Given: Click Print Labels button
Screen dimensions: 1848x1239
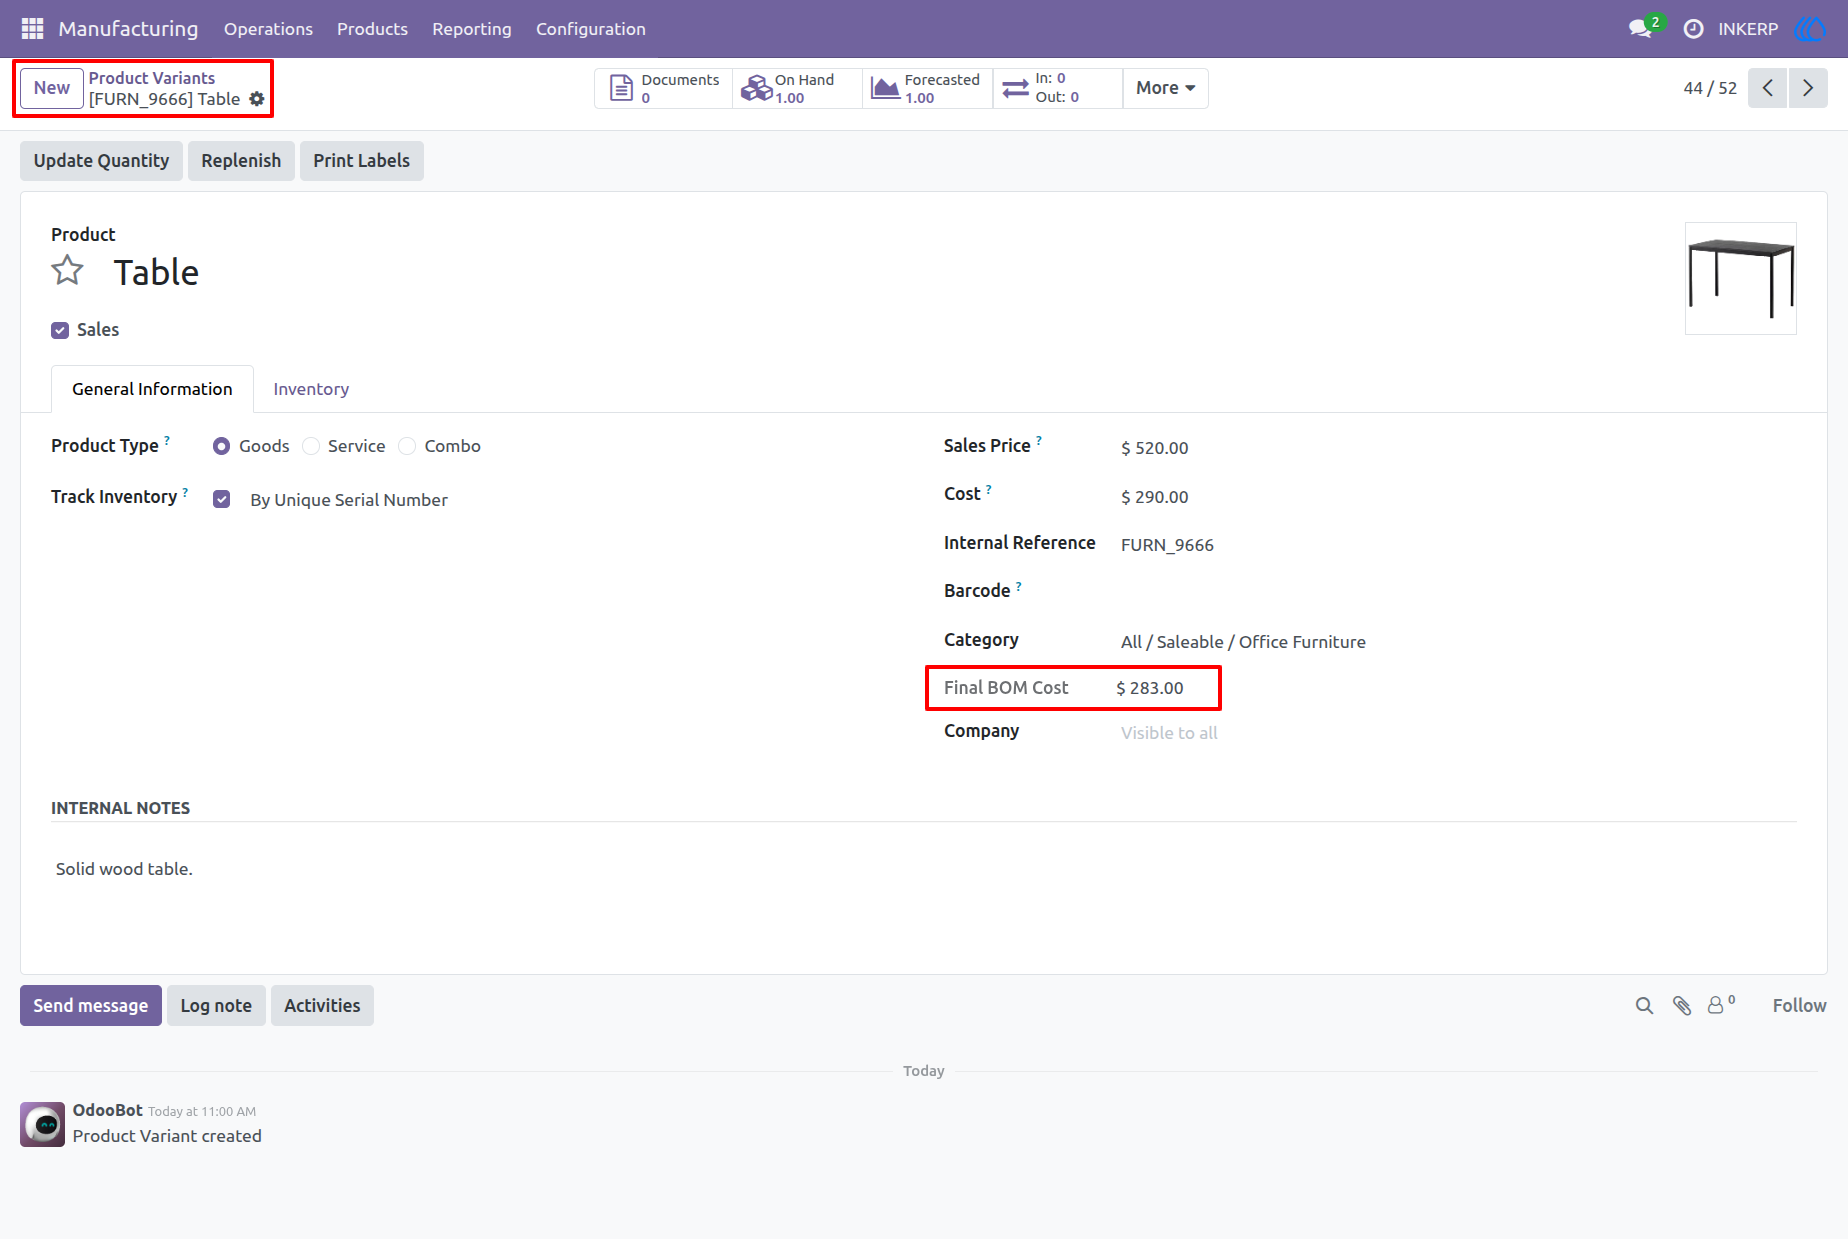Looking at the screenshot, I should click(x=361, y=161).
